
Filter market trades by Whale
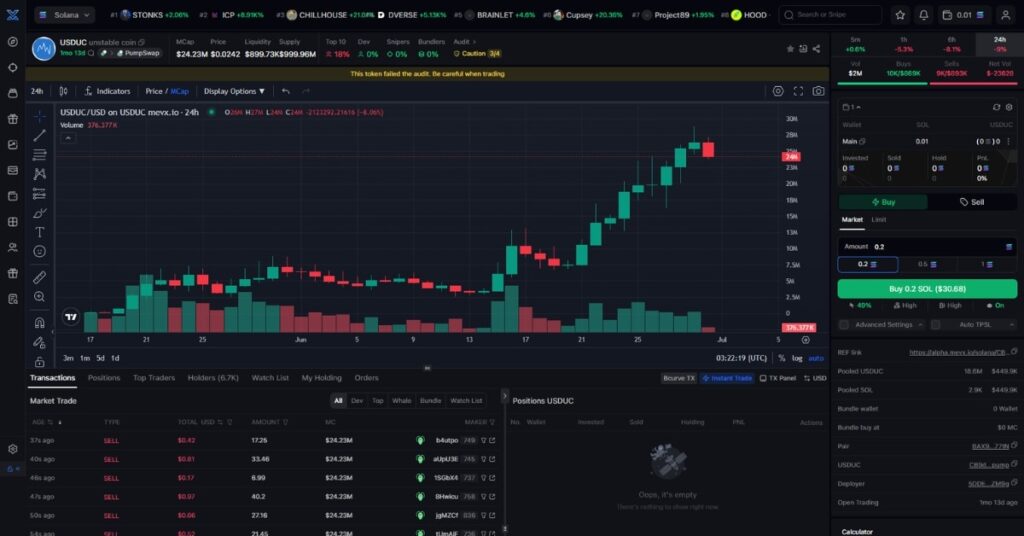pyautogui.click(x=402, y=401)
